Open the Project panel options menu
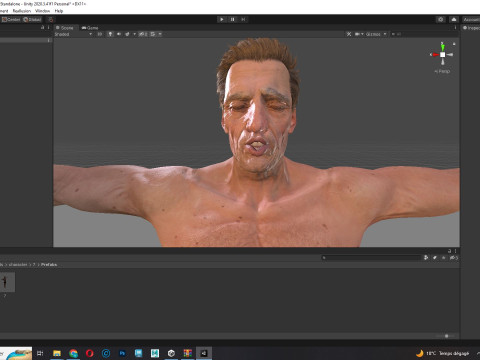This screenshot has width=480, height=360. 455,251
